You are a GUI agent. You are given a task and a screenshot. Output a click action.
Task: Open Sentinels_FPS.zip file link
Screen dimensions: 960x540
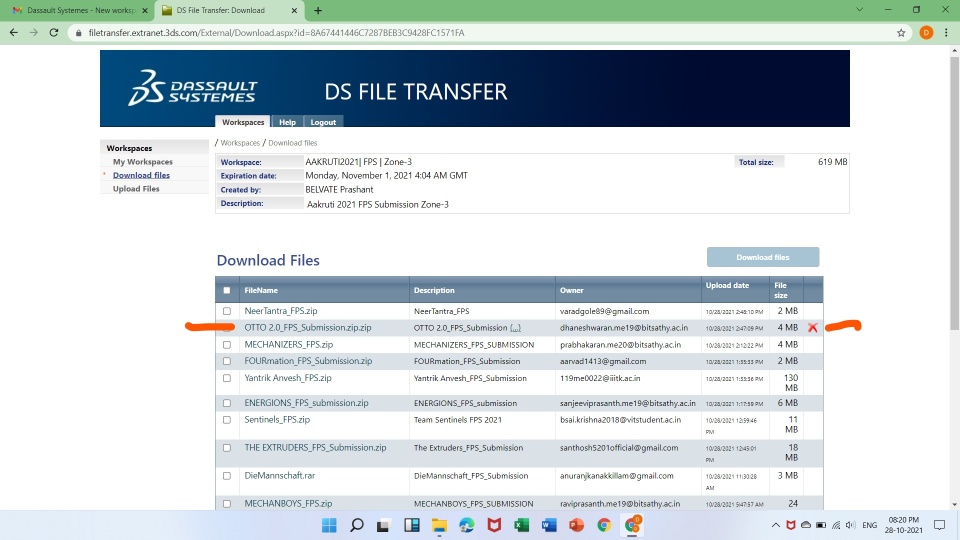[x=277, y=419]
